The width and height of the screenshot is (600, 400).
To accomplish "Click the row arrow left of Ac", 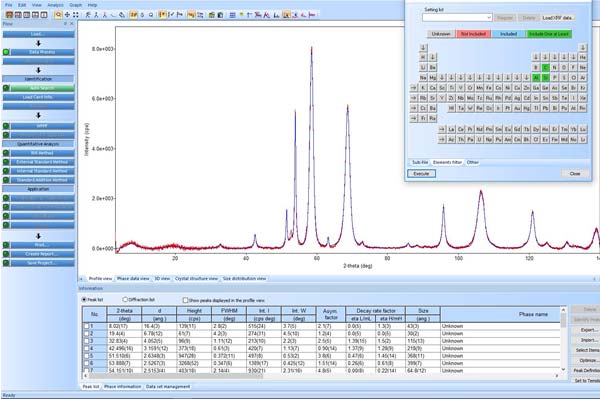I will (442, 140).
